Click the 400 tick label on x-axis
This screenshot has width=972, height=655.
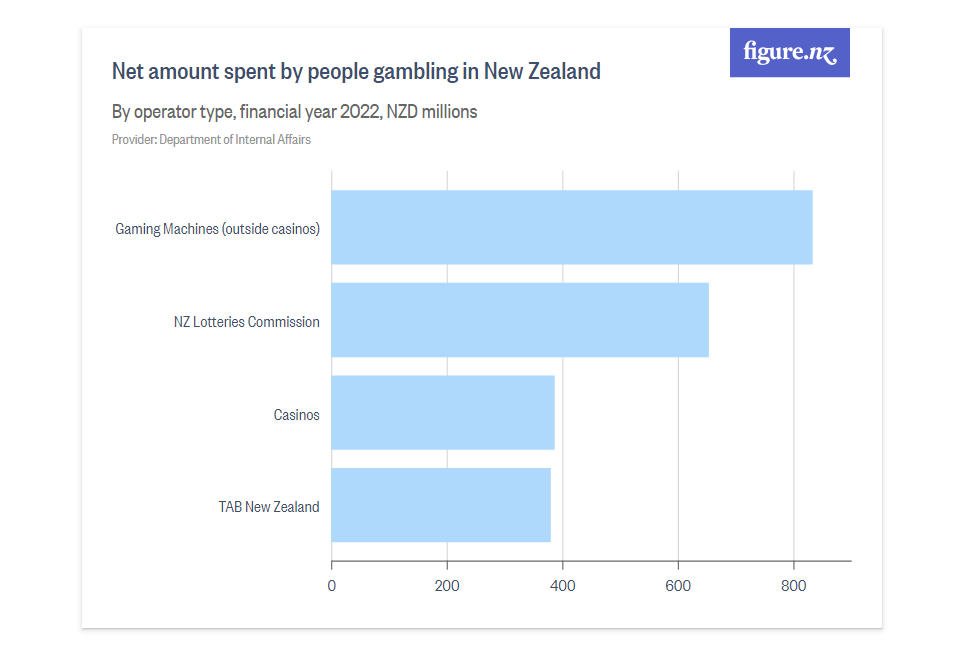coord(563,586)
